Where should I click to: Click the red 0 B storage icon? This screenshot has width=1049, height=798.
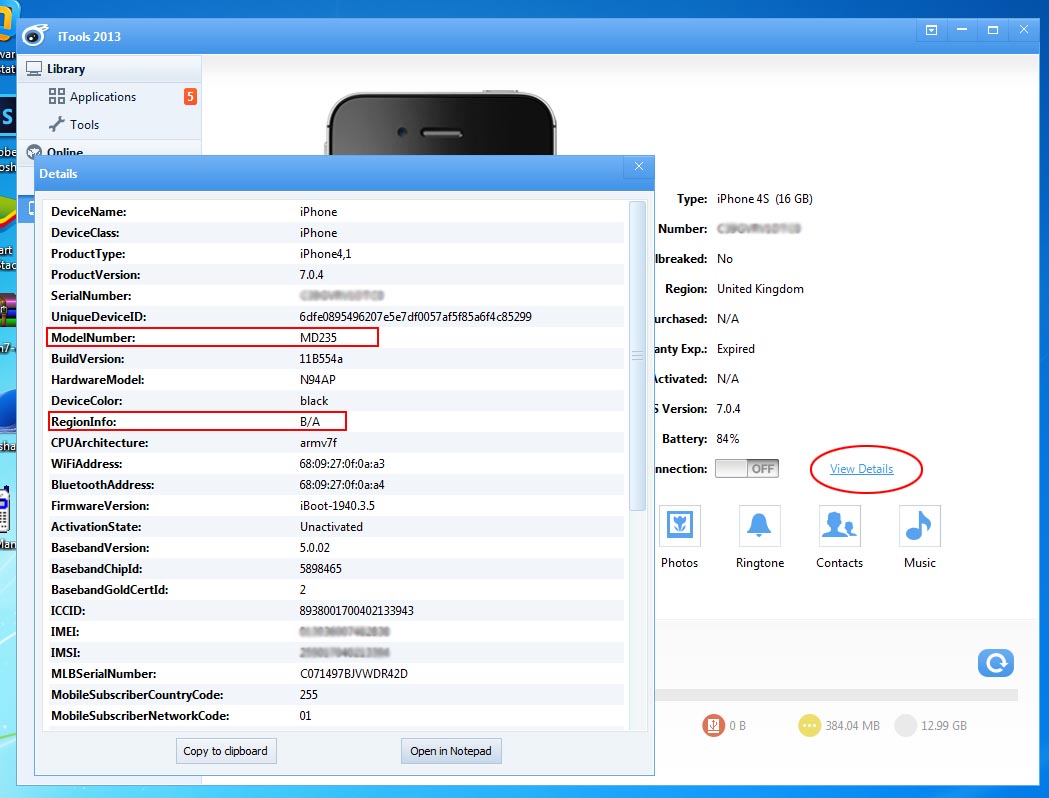714,725
